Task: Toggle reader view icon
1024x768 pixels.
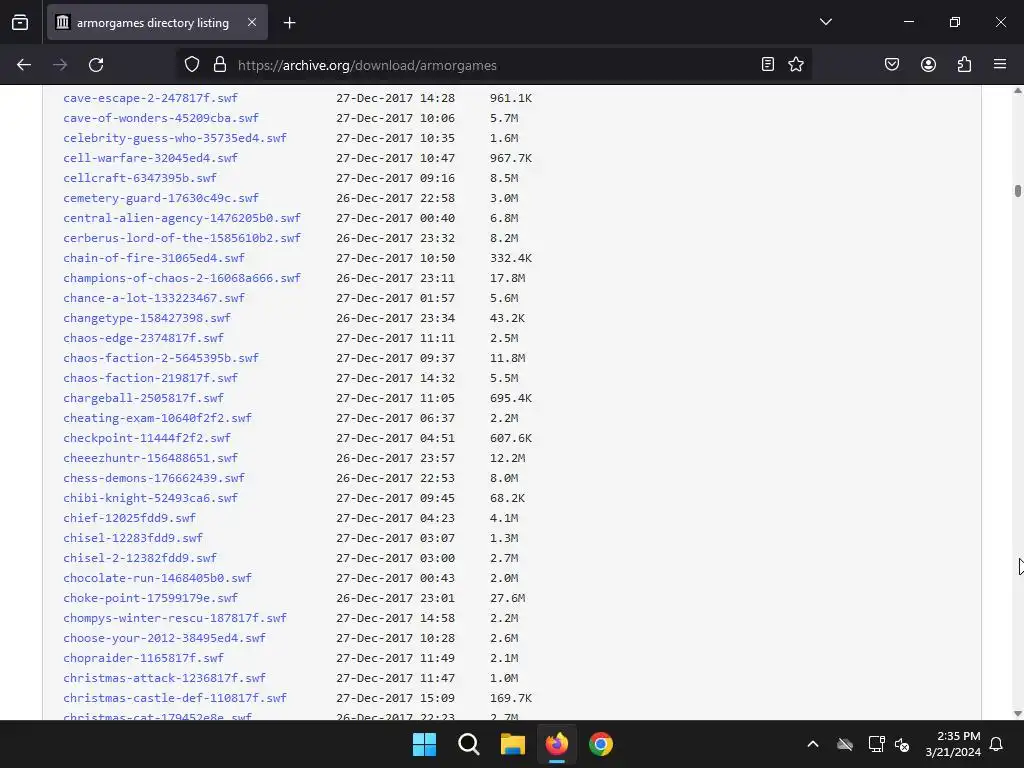Action: tap(768, 64)
